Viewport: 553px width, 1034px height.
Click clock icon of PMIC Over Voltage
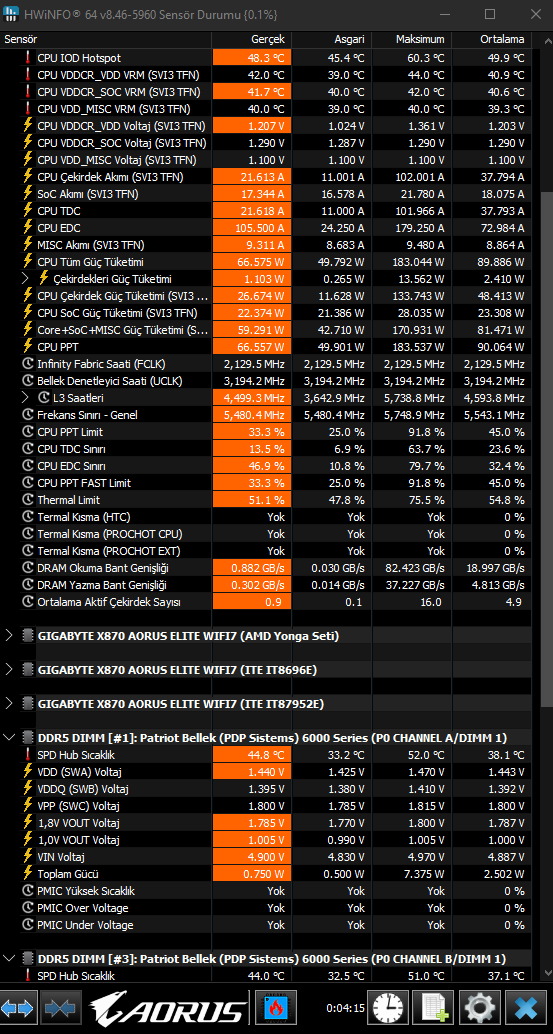click(28, 908)
